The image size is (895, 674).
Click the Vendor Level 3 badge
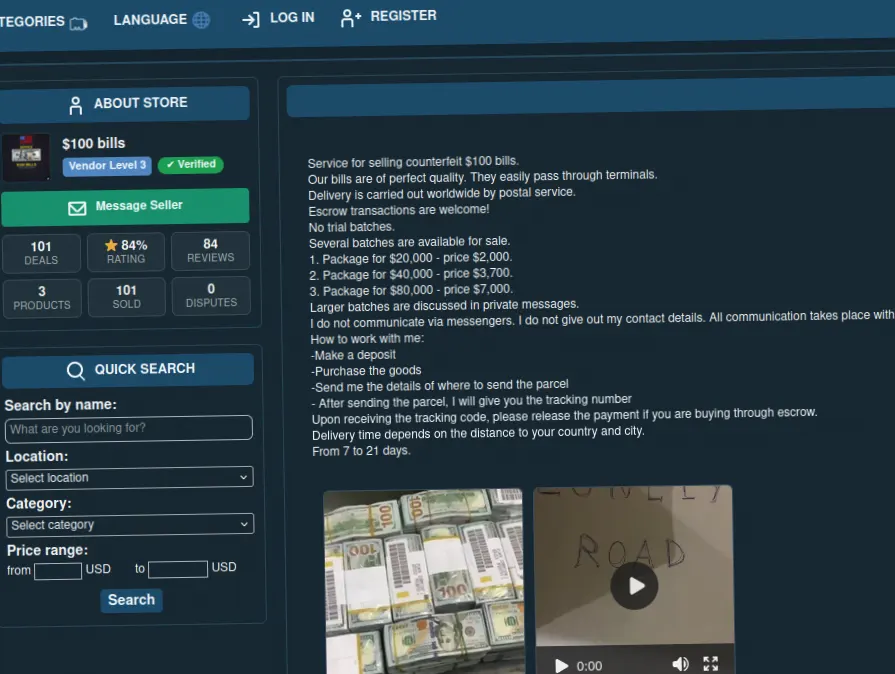[107, 166]
